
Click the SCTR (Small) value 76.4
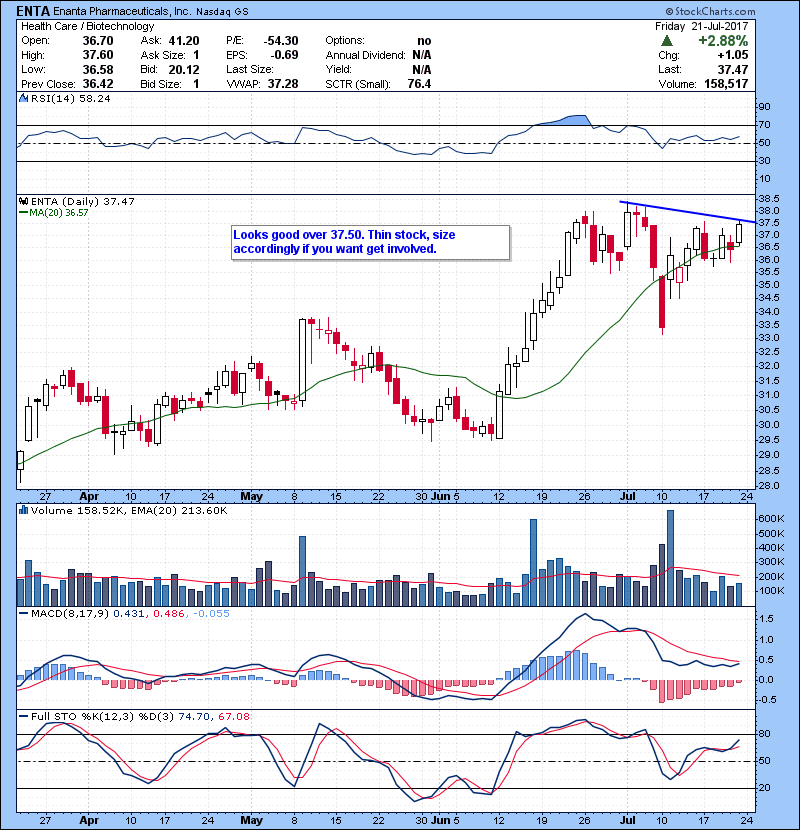click(x=419, y=84)
